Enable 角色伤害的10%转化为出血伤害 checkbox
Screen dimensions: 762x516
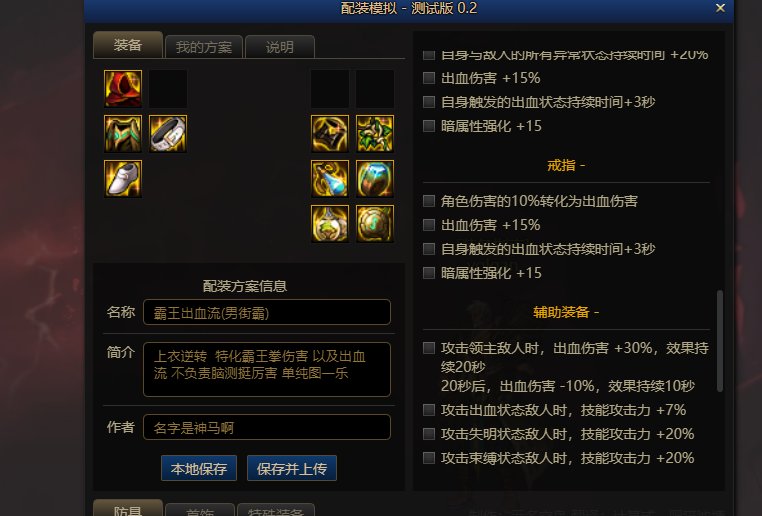(x=429, y=201)
